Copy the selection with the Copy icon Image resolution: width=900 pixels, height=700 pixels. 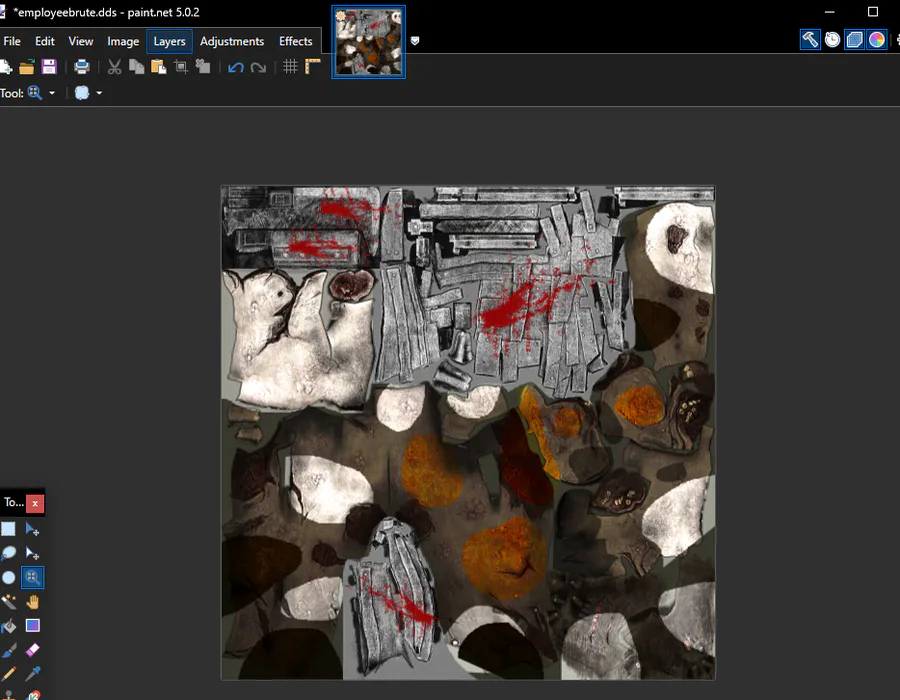pos(137,67)
